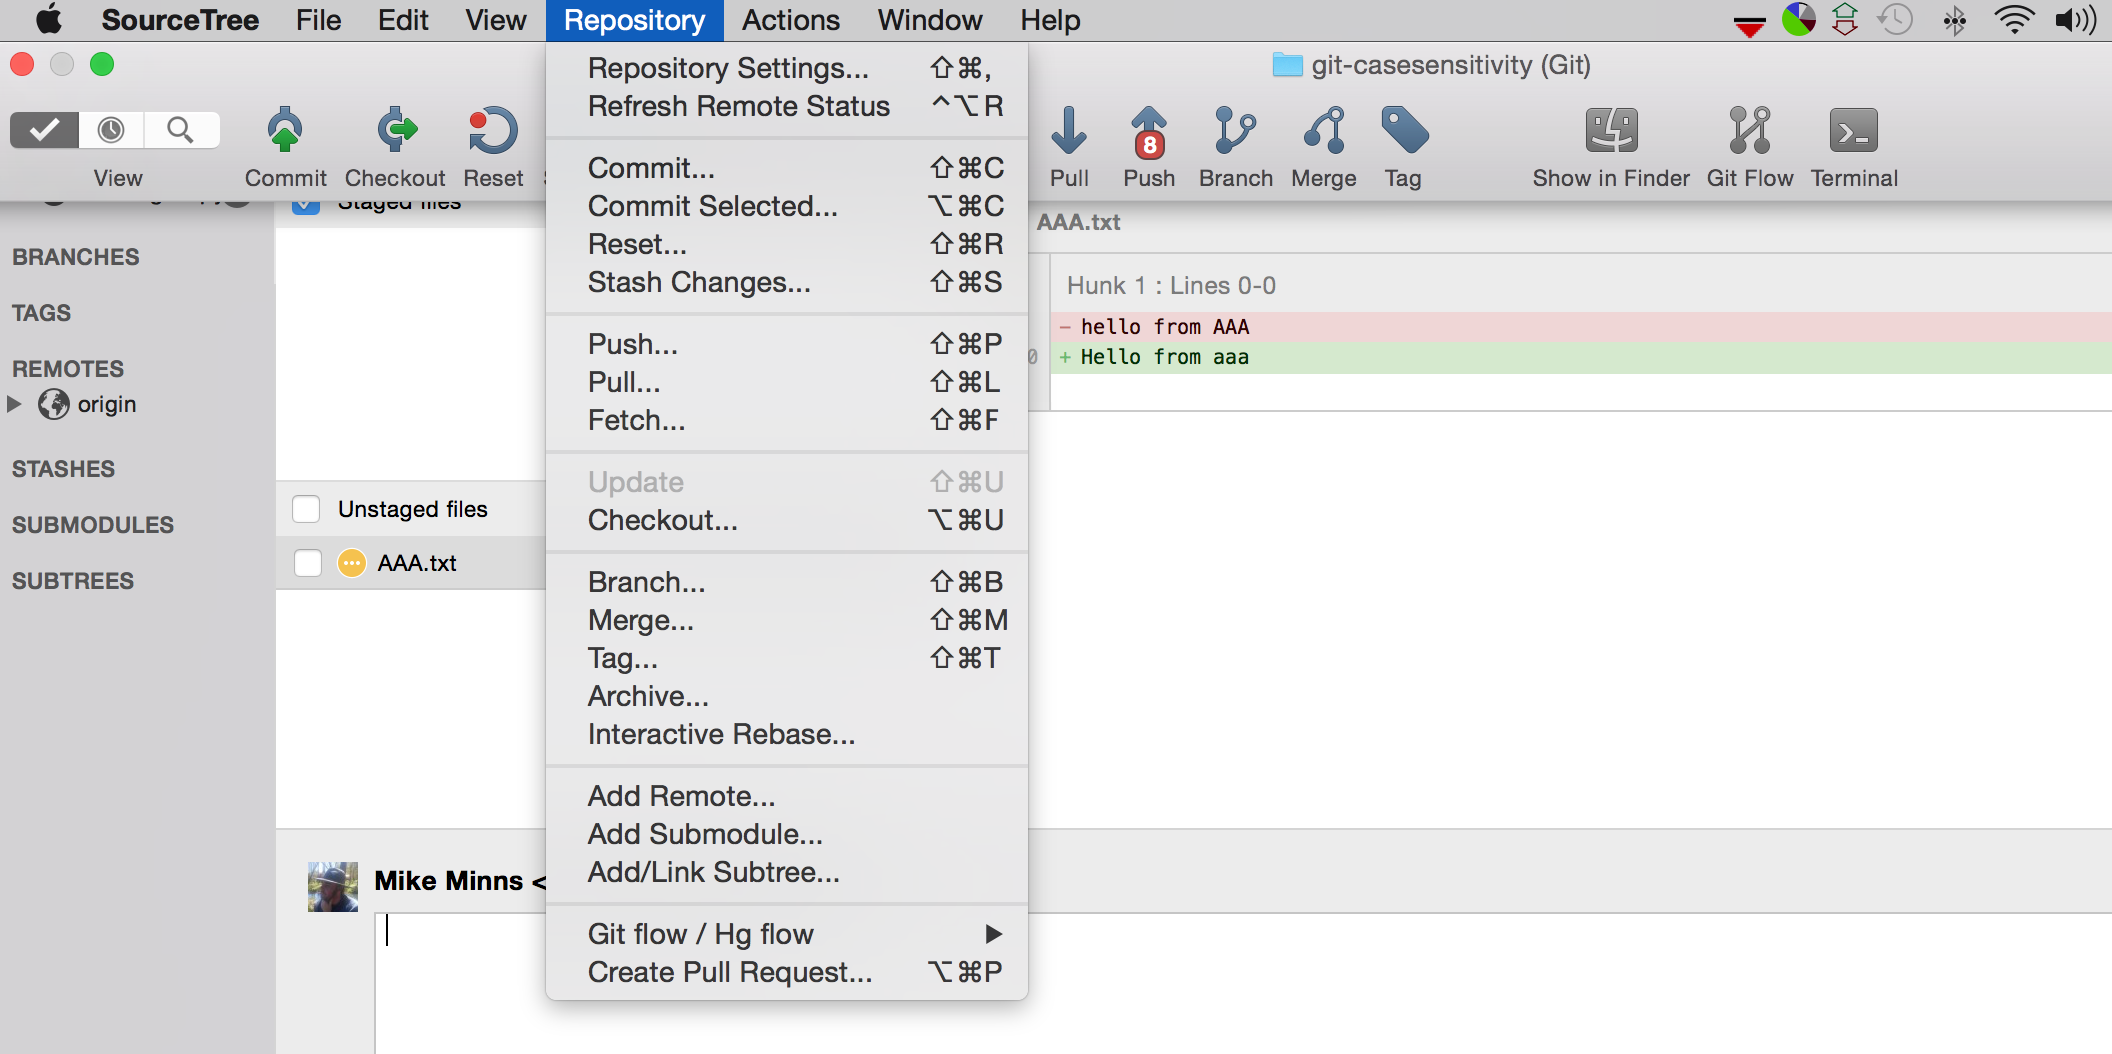Open the Help menu
The width and height of the screenshot is (2112, 1054).
1050,20
